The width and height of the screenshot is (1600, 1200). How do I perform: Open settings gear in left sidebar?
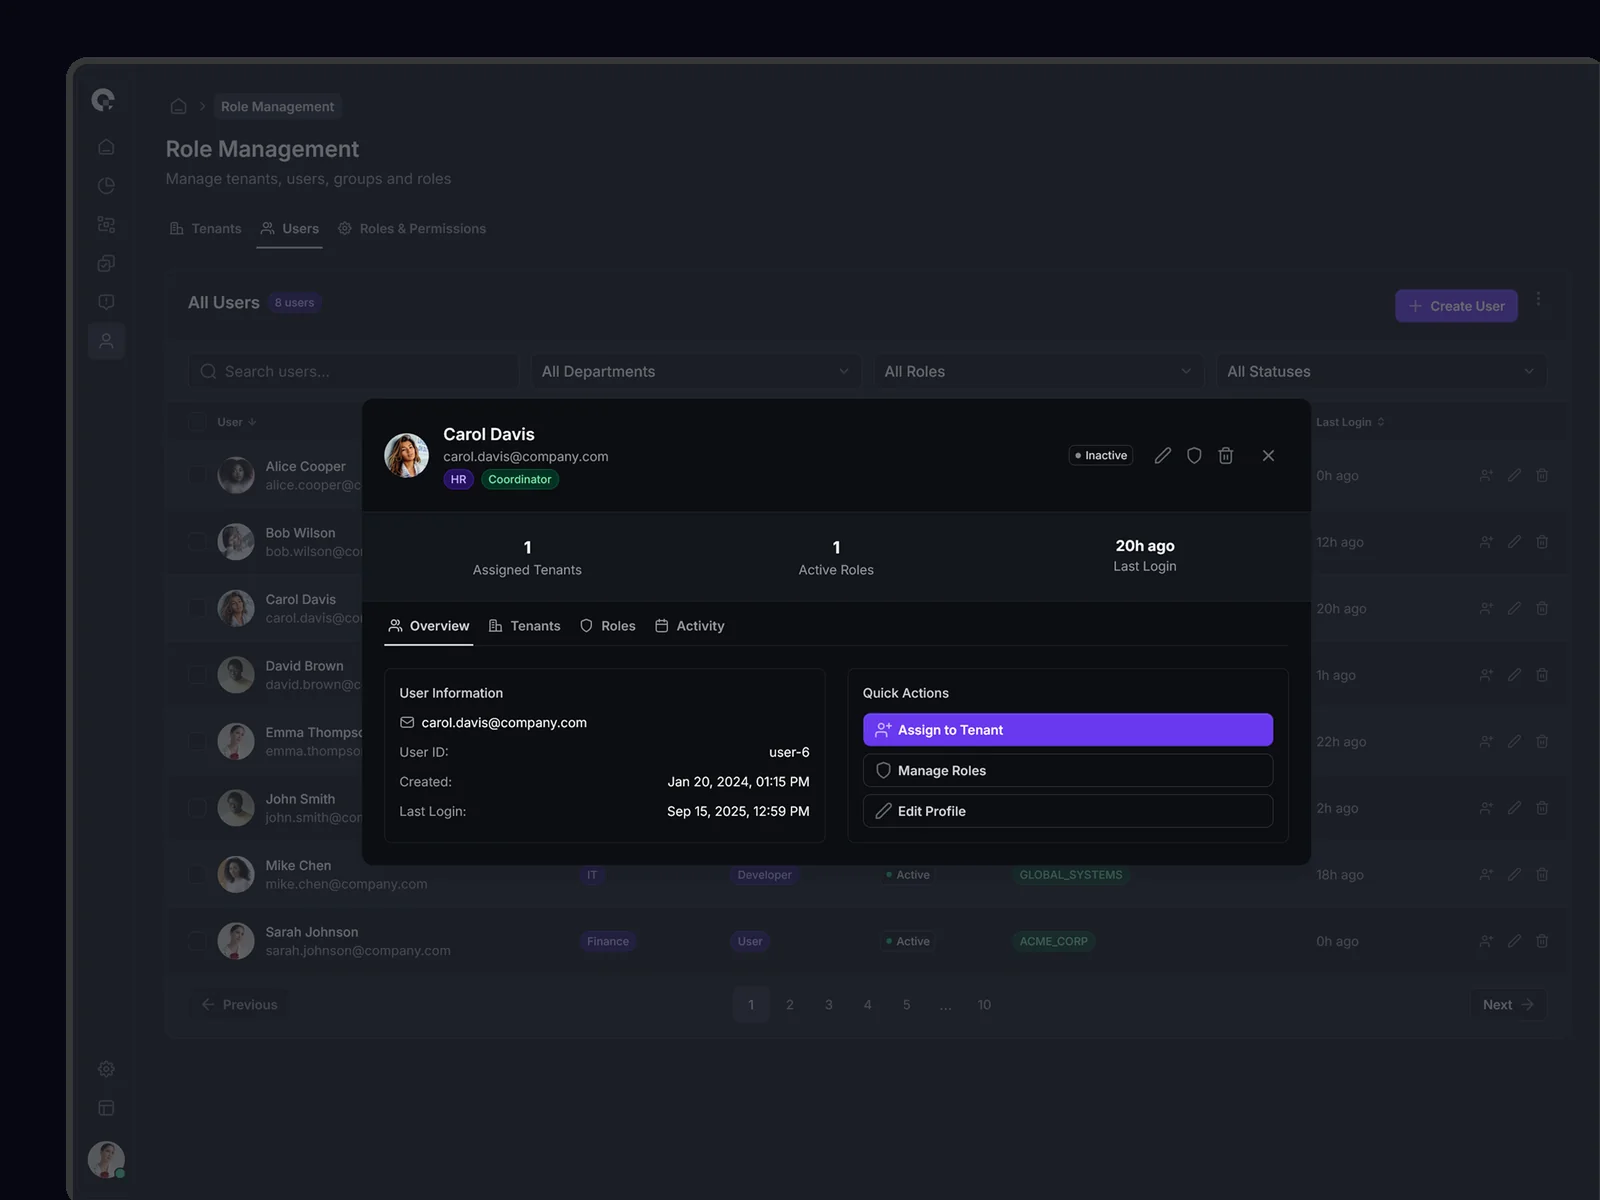106,1069
